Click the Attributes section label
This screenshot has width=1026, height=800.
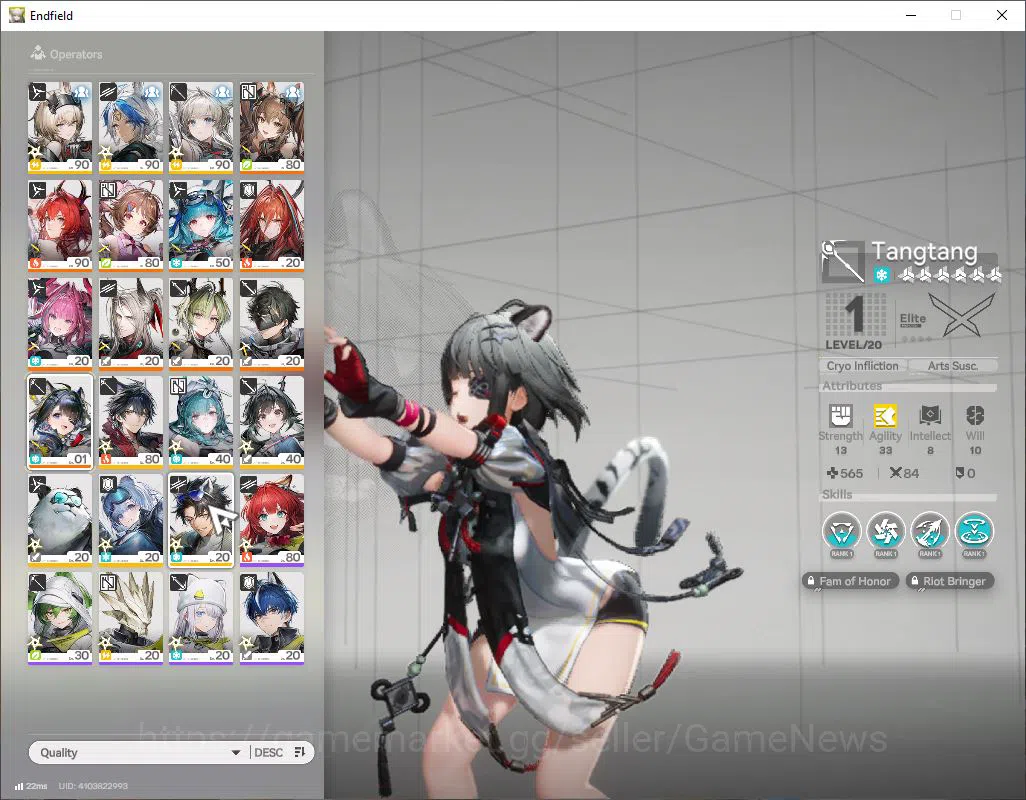click(x=852, y=386)
